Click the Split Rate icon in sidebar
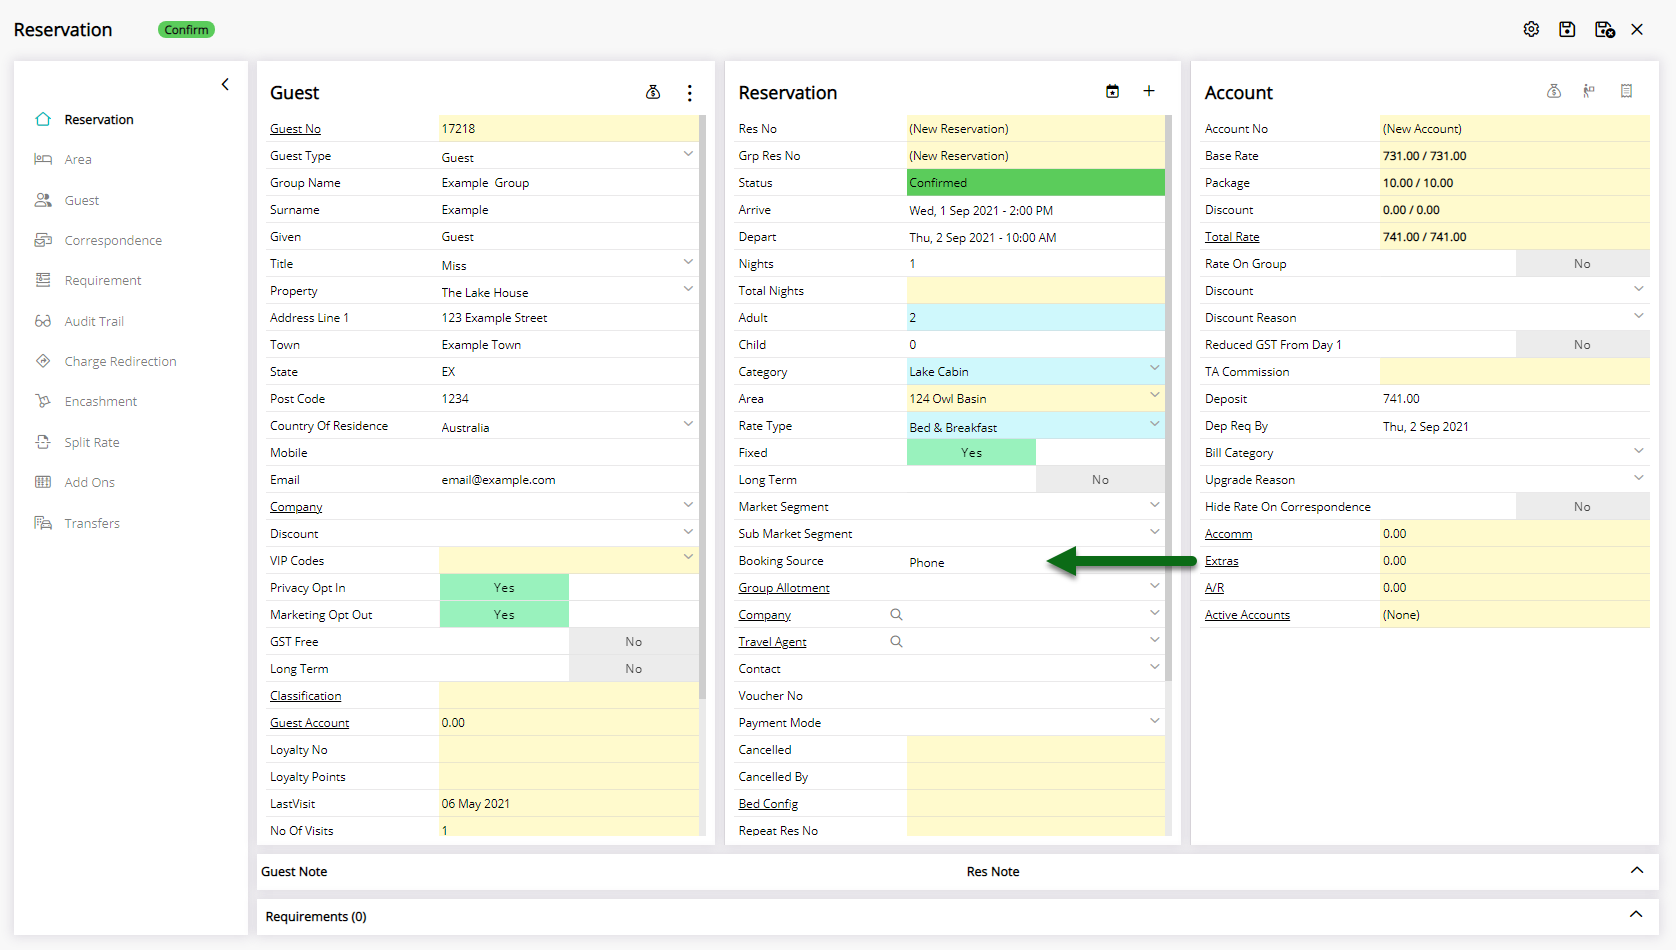 (x=43, y=442)
